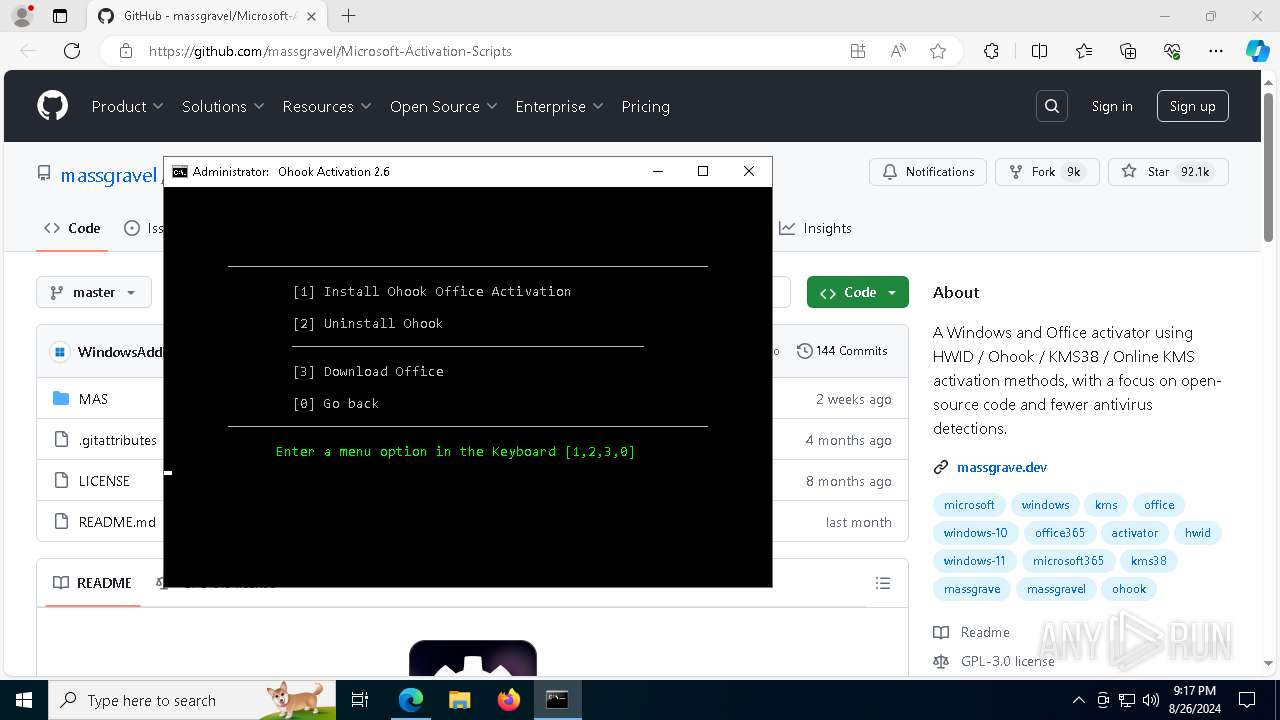Viewport: 1280px width, 720px height.
Task: Open README outline list icon
Action: 882,583
